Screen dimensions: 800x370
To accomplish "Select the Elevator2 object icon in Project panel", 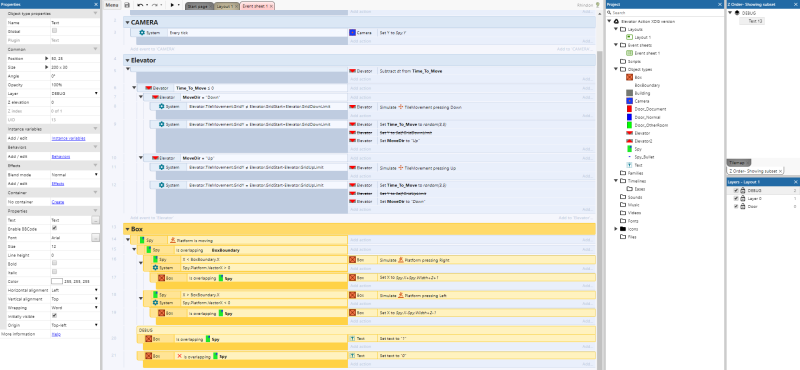I will click(629, 141).
